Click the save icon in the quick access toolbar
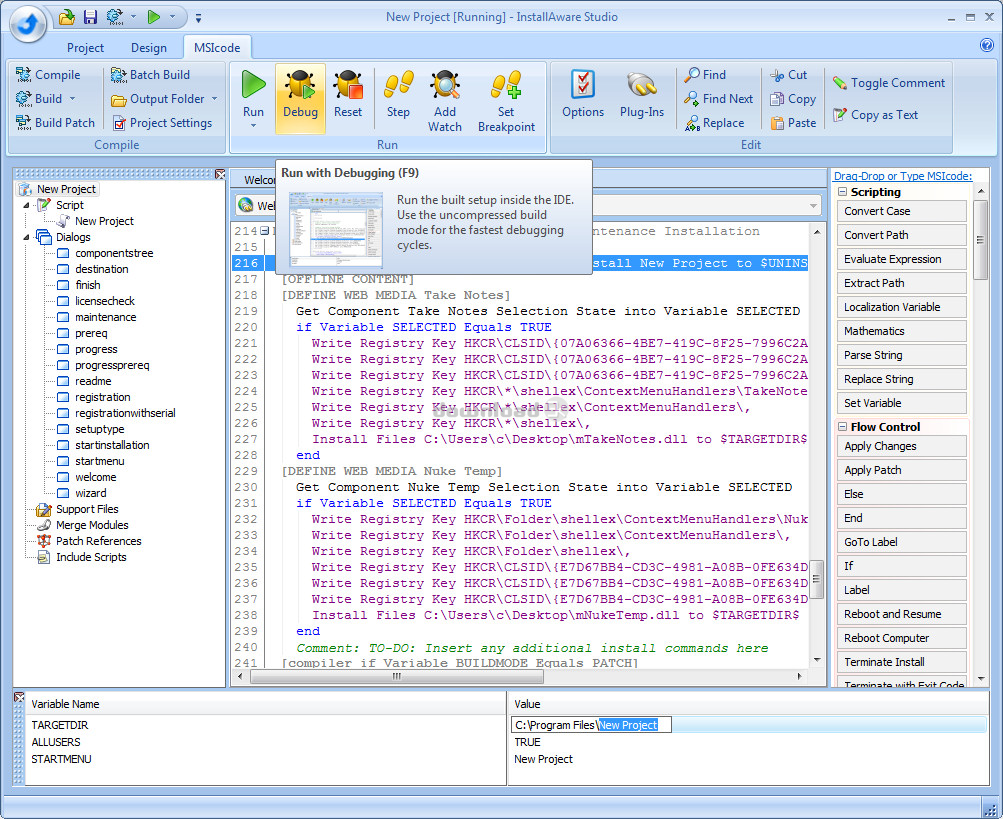1003x819 pixels. [90, 17]
